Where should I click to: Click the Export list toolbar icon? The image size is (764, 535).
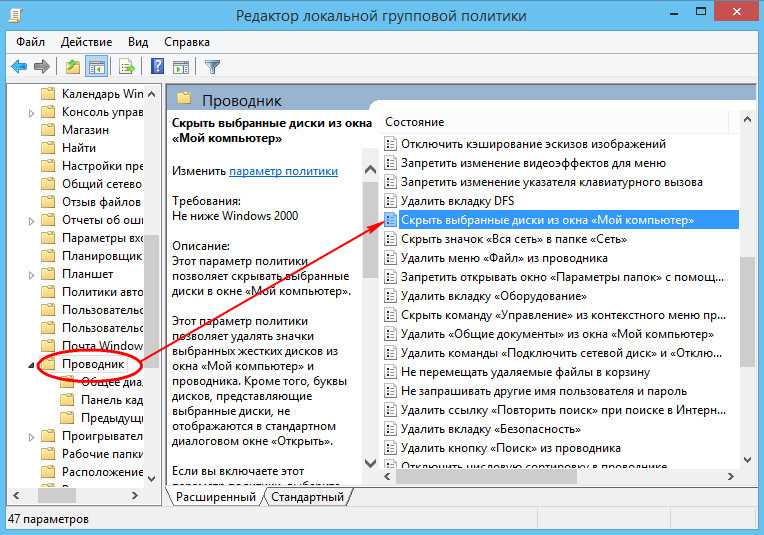click(127, 66)
